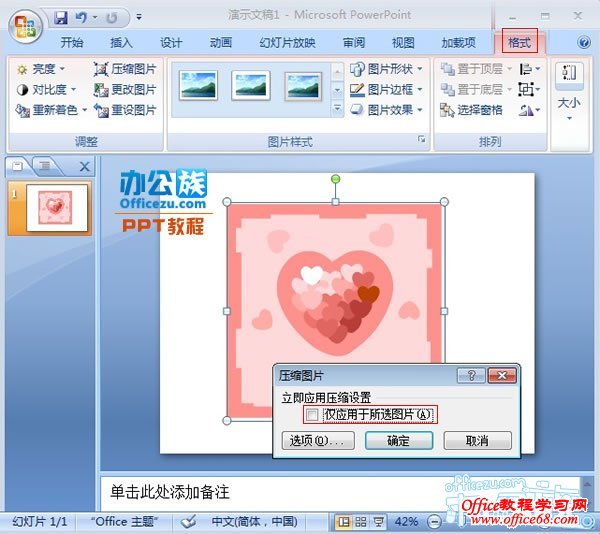The height and width of the screenshot is (534, 600).
Task: Expand the 大小 size group
Action: point(569,92)
